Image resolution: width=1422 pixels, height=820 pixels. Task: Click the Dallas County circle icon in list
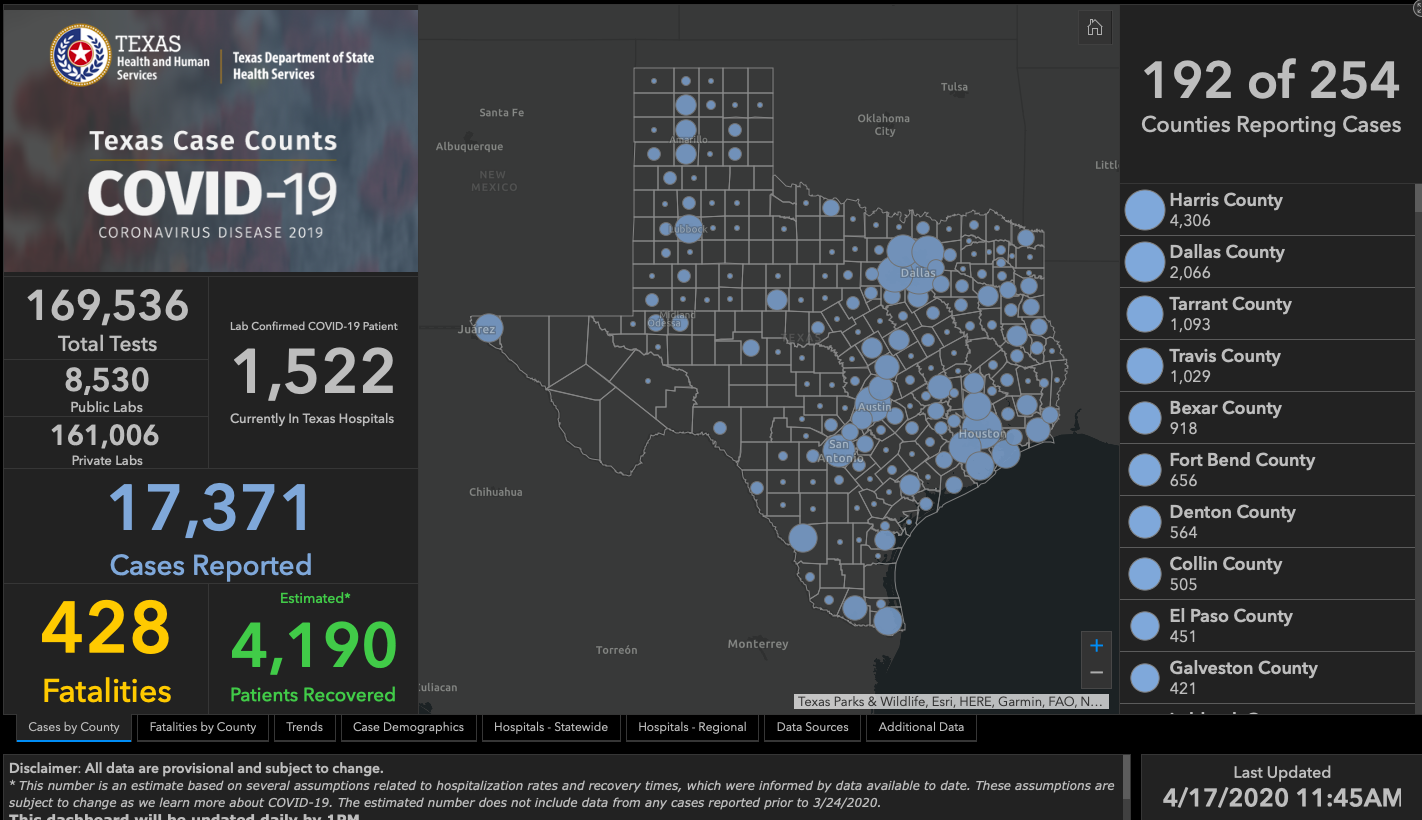(1144, 262)
